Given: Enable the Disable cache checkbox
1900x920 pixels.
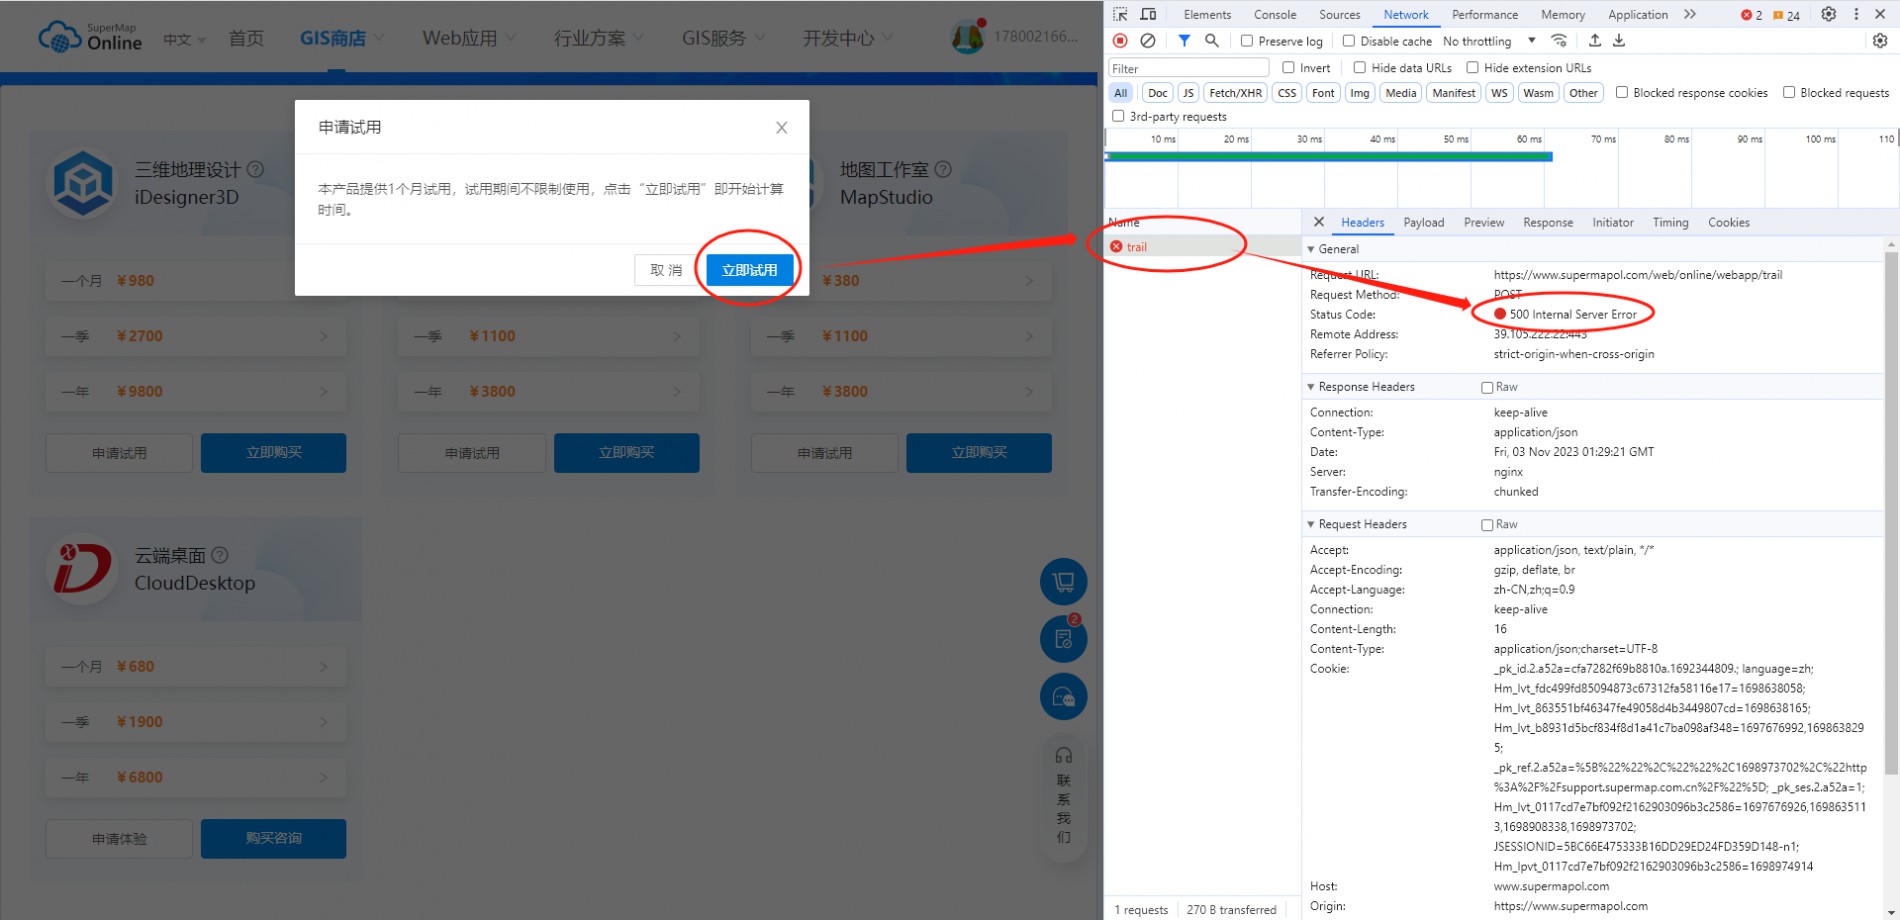Looking at the screenshot, I should tap(1348, 41).
